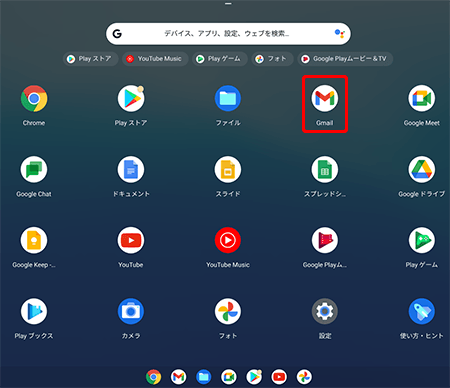This screenshot has width=450, height=388.
Task: Open the Play ゲーム app in the grid
Action: 422,240
